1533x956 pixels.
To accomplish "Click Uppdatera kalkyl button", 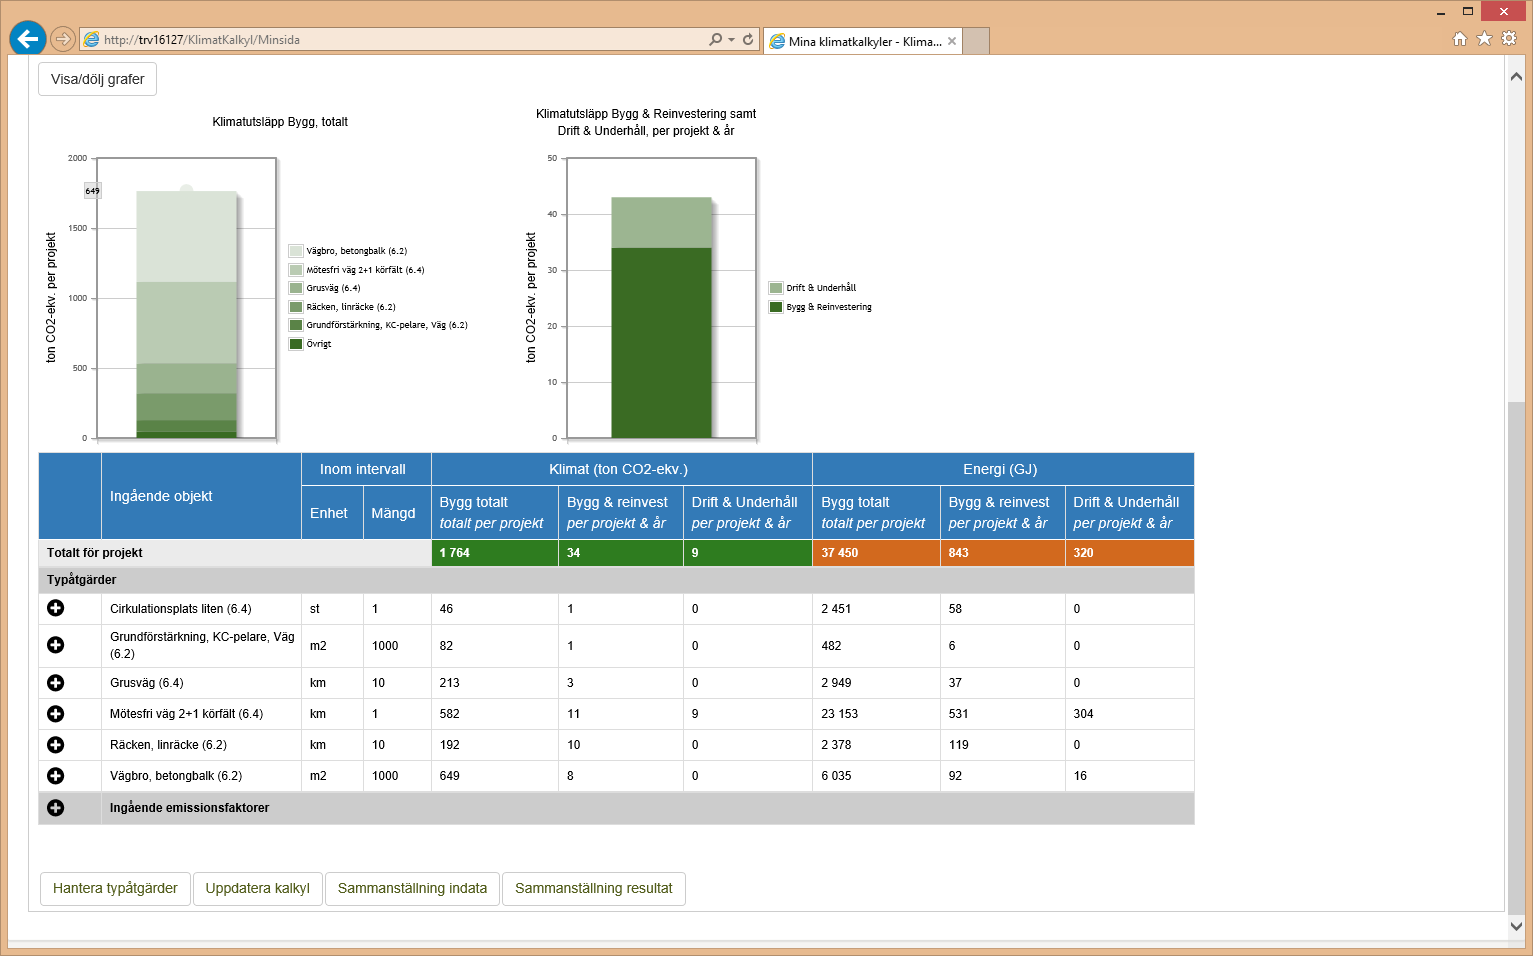I will point(258,888).
